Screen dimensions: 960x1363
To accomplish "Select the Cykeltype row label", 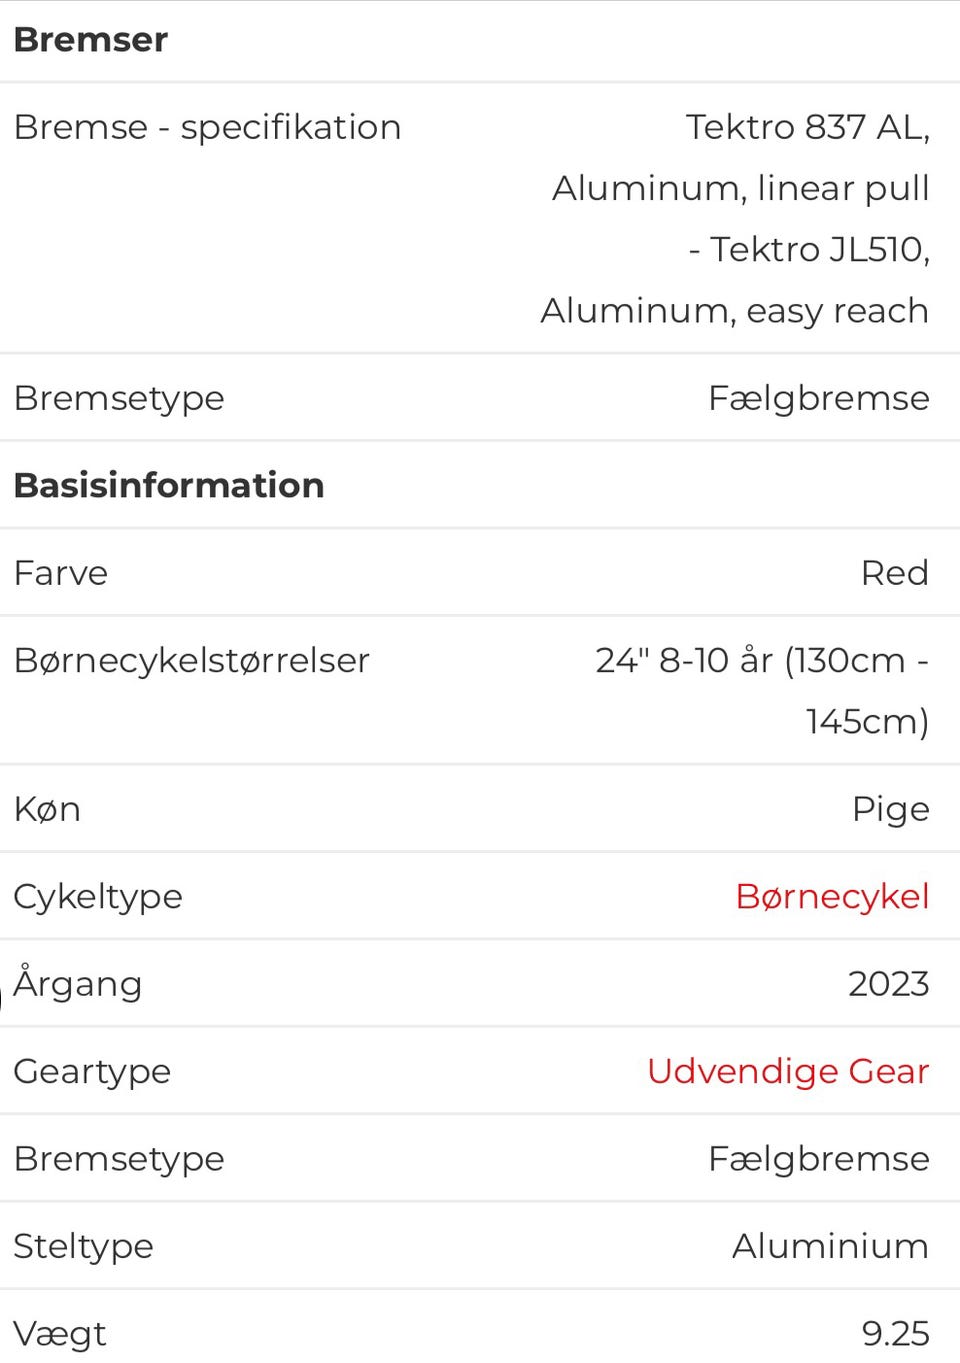I will tap(98, 897).
